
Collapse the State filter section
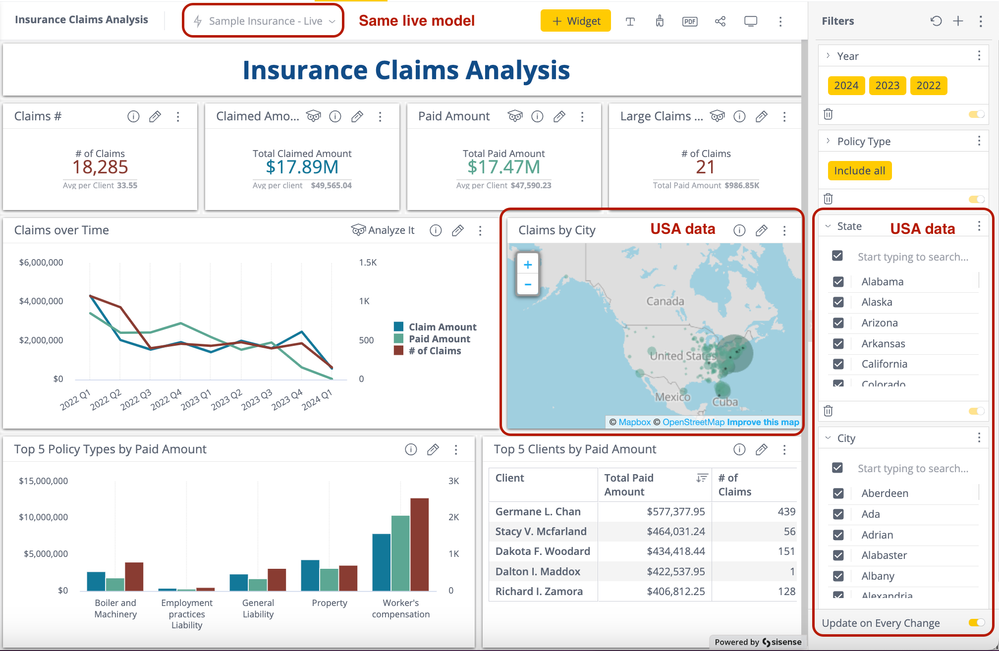828,227
